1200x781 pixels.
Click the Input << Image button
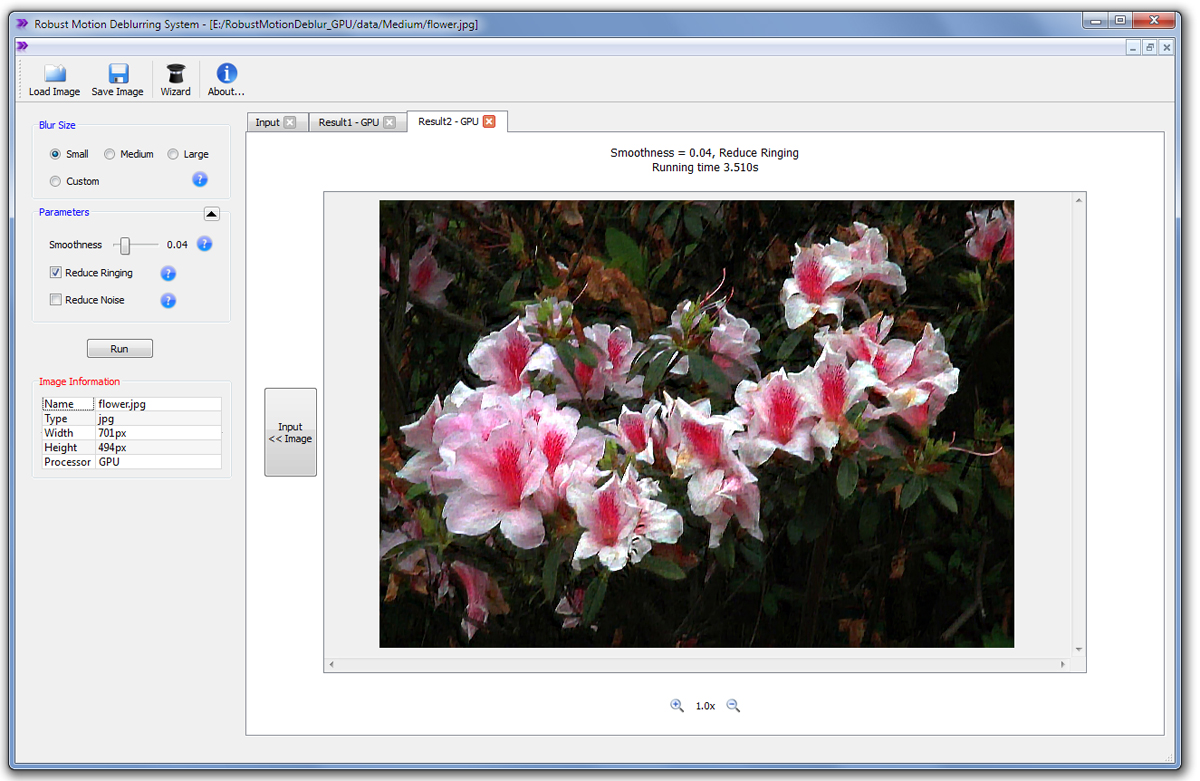pyautogui.click(x=290, y=432)
